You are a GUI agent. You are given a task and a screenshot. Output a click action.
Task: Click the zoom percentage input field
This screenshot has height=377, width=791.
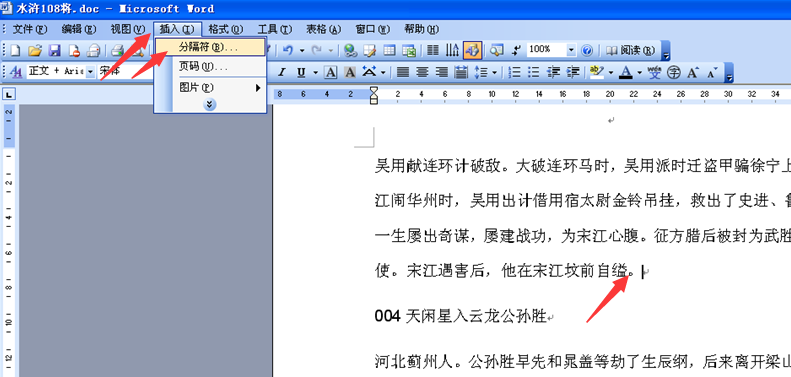click(x=547, y=50)
